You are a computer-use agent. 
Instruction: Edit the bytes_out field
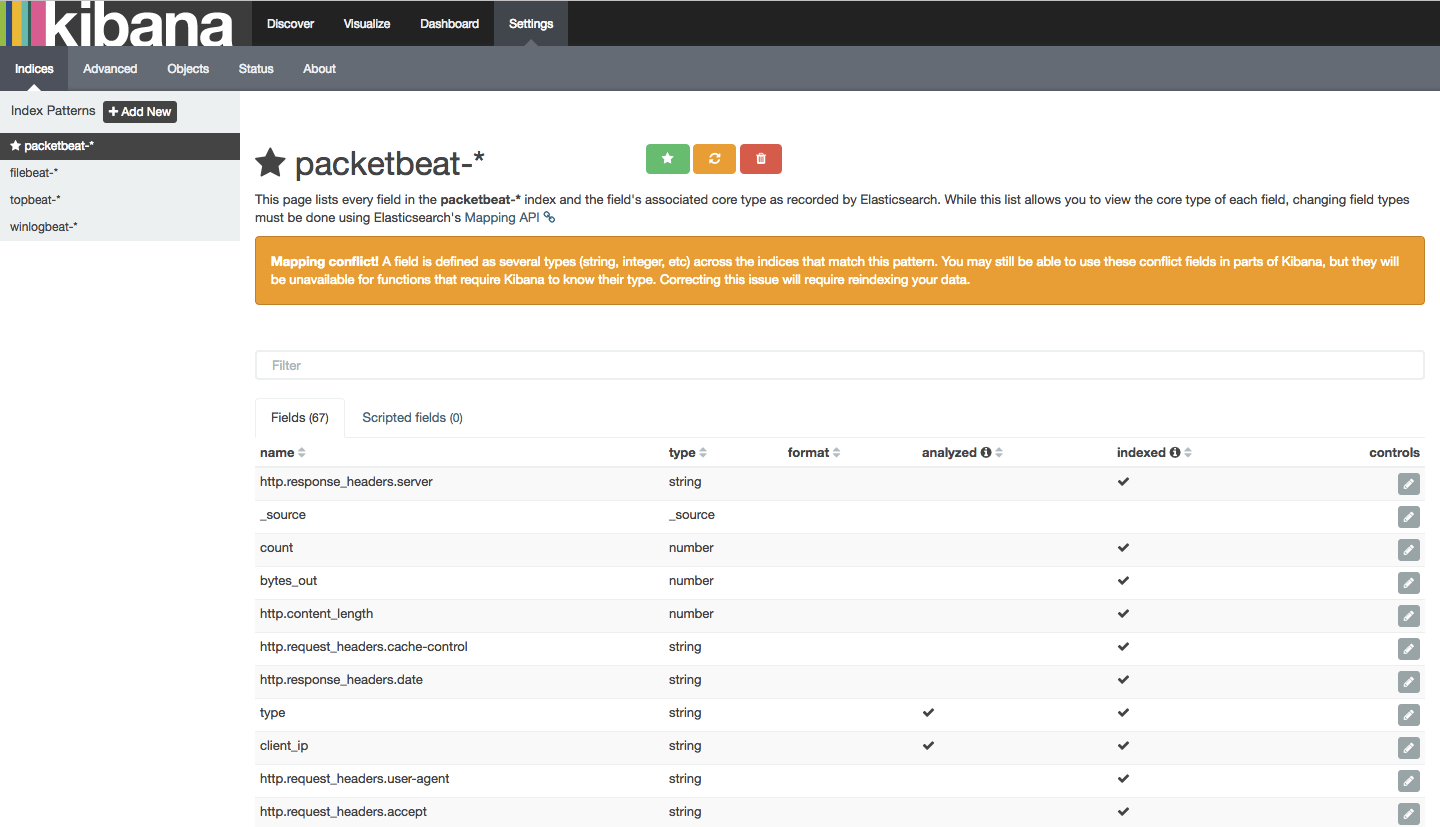1408,583
